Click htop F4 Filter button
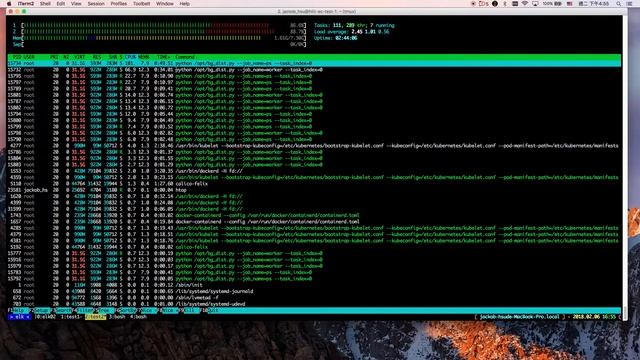Viewport: 640px width, 360px height. [83, 311]
